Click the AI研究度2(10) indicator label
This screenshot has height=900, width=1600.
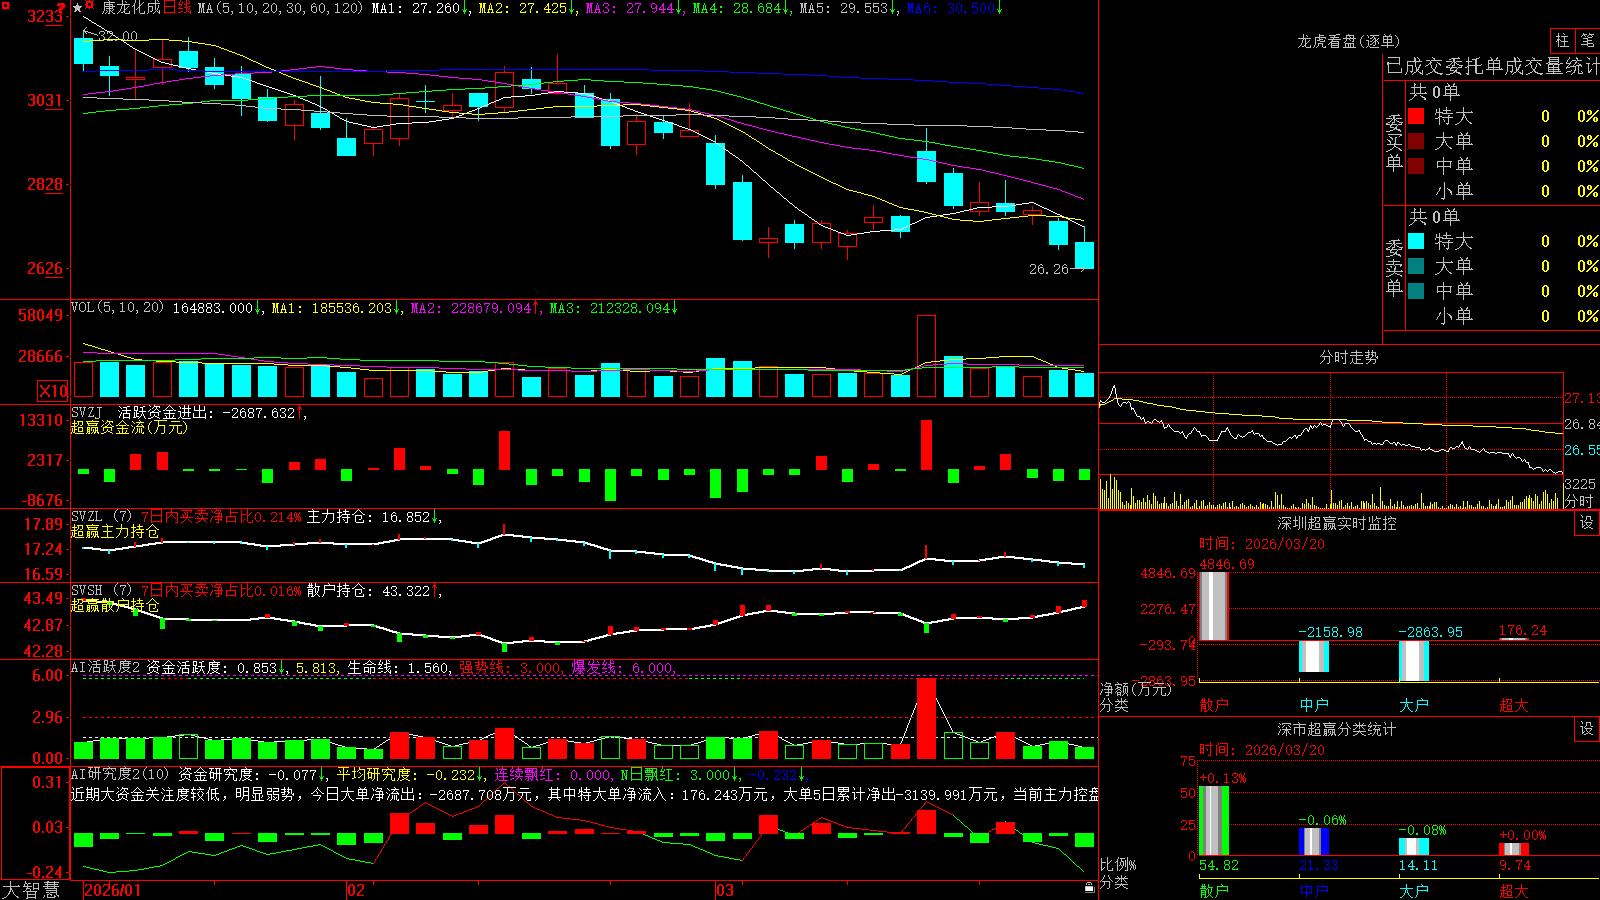coord(120,774)
